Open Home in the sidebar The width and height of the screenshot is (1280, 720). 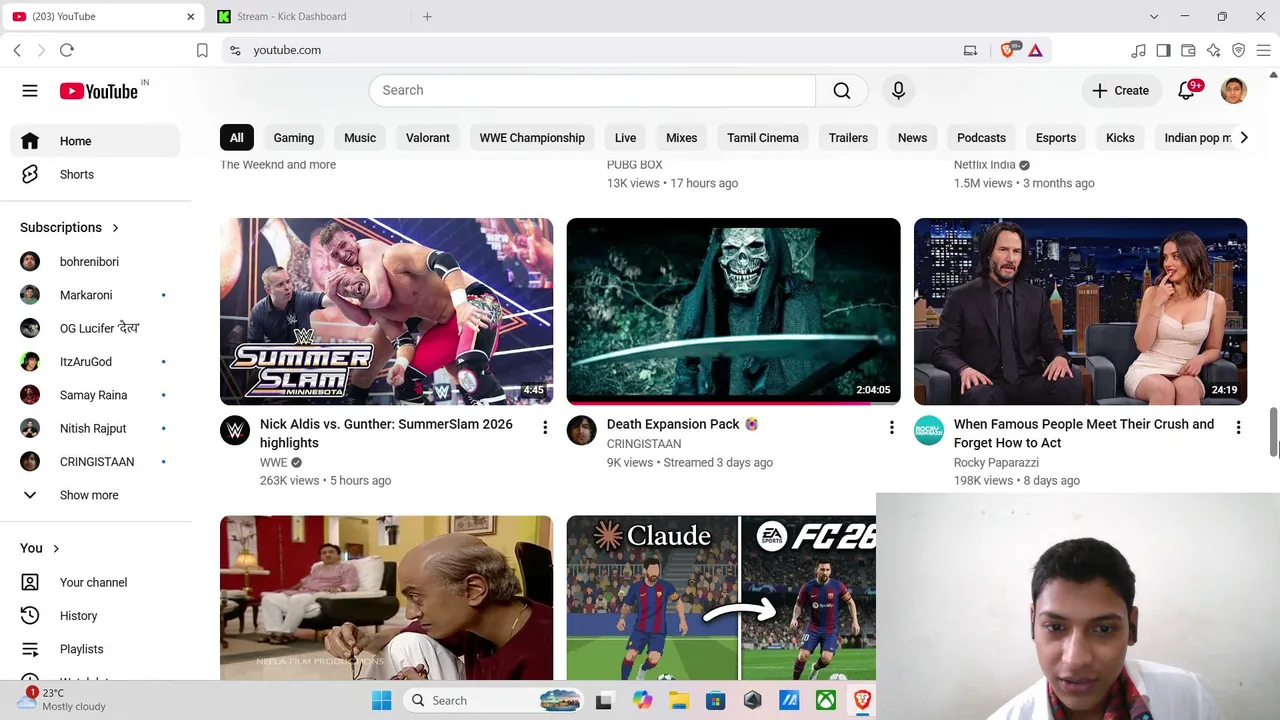(95, 141)
